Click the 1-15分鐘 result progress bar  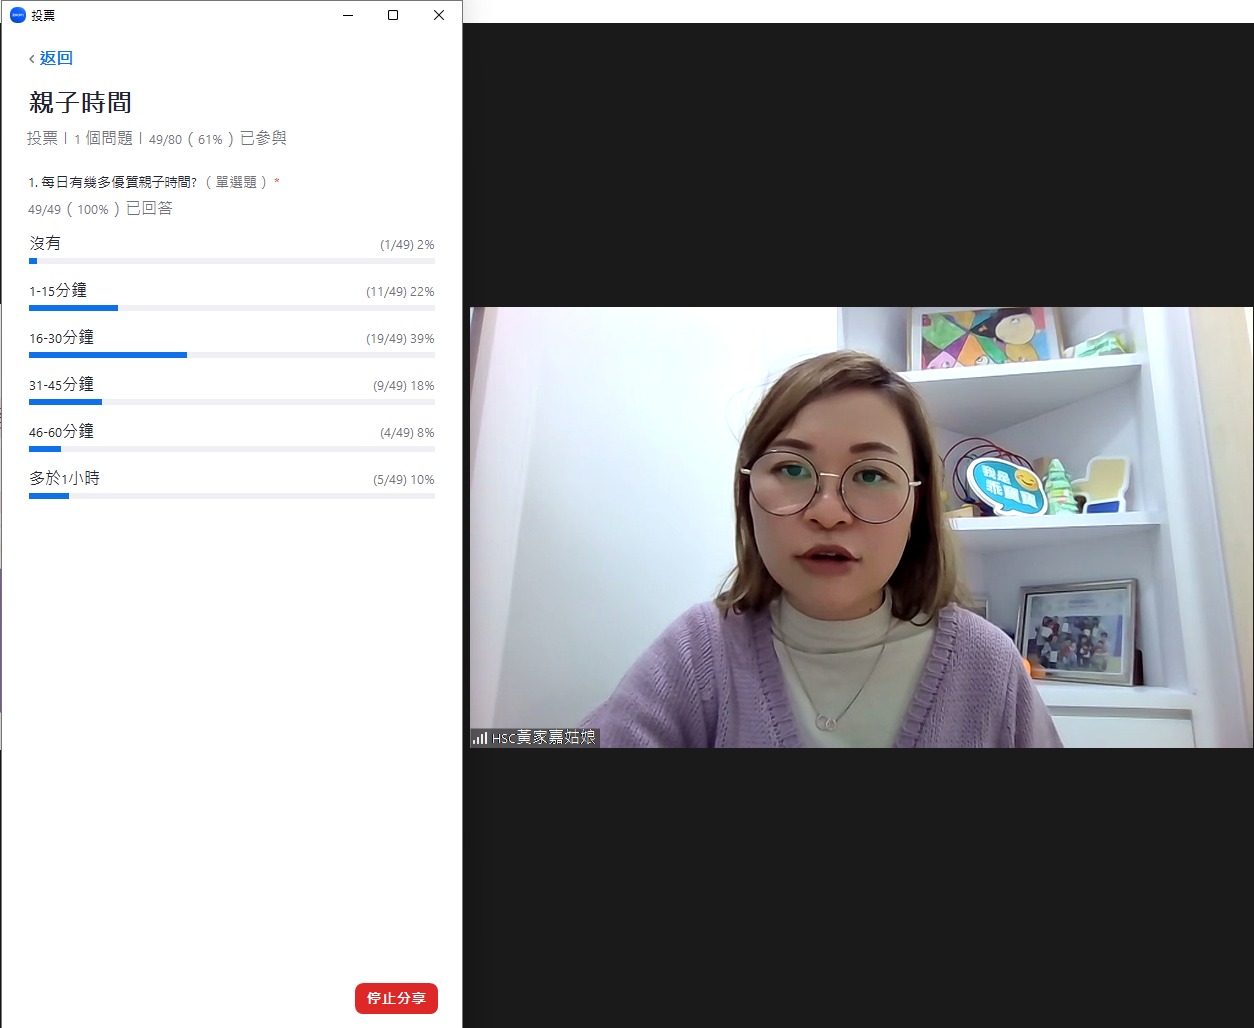click(231, 308)
